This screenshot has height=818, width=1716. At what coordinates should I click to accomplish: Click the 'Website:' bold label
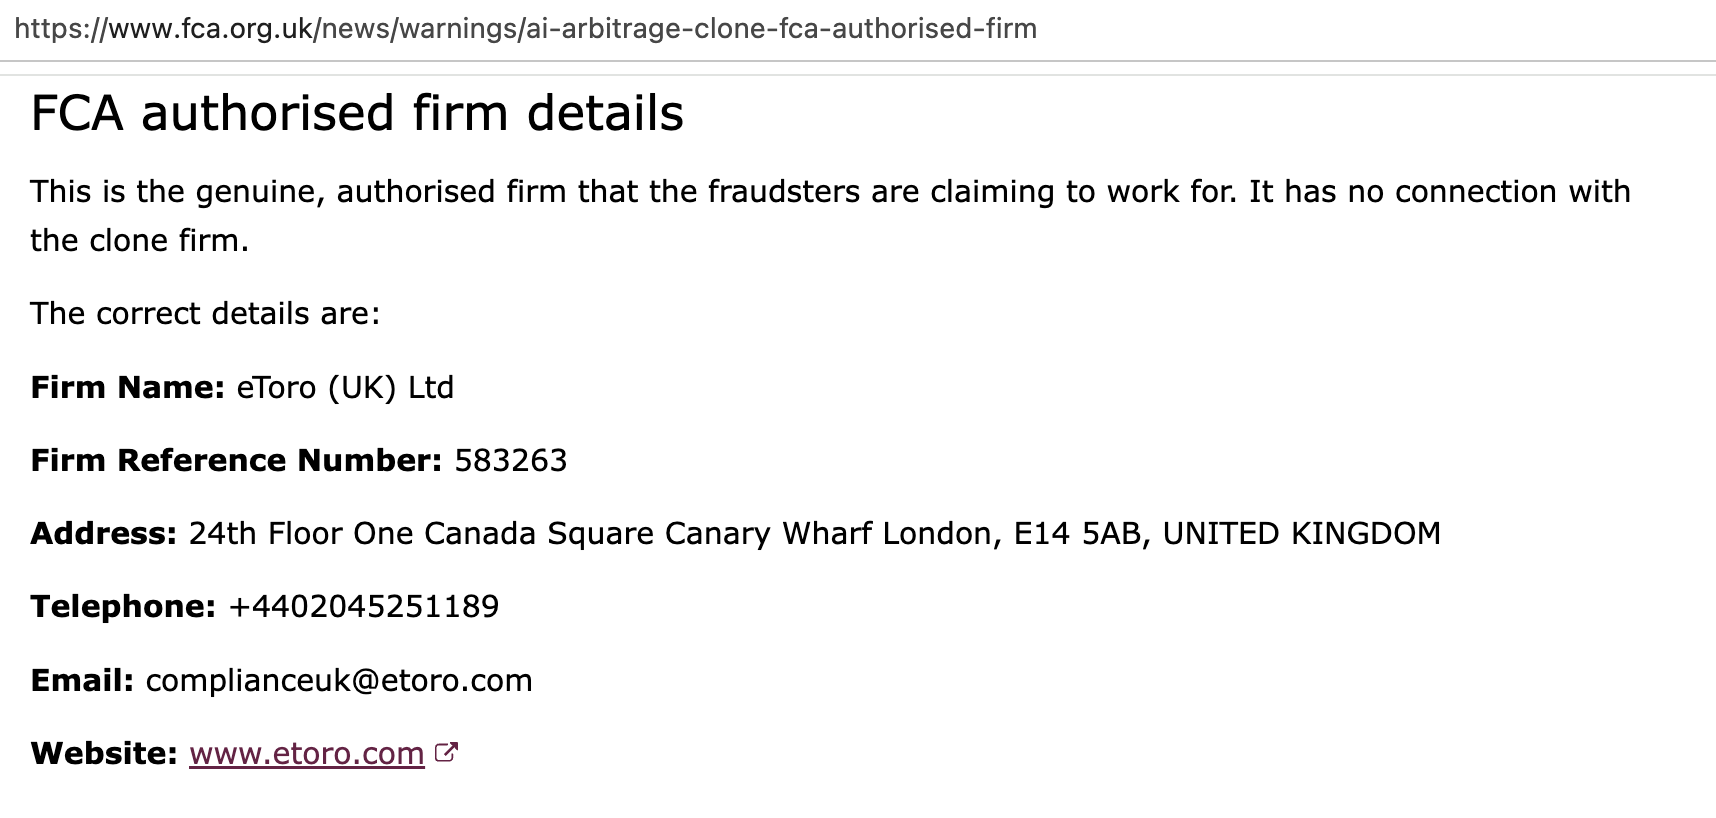click(x=104, y=753)
